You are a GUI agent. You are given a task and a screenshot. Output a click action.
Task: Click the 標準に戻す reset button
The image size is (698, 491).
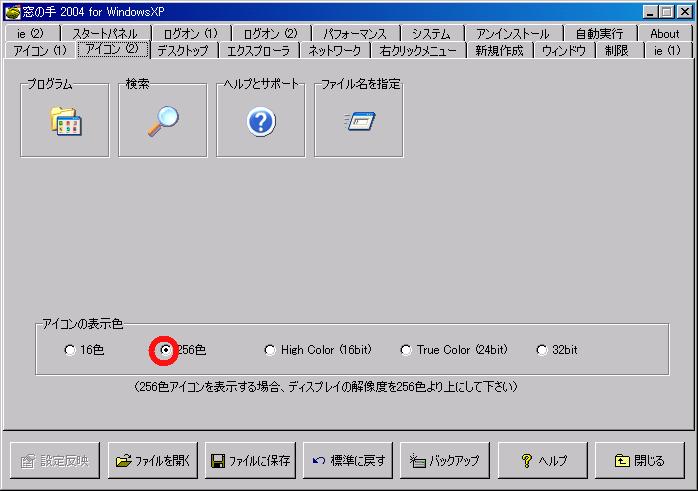tap(348, 460)
